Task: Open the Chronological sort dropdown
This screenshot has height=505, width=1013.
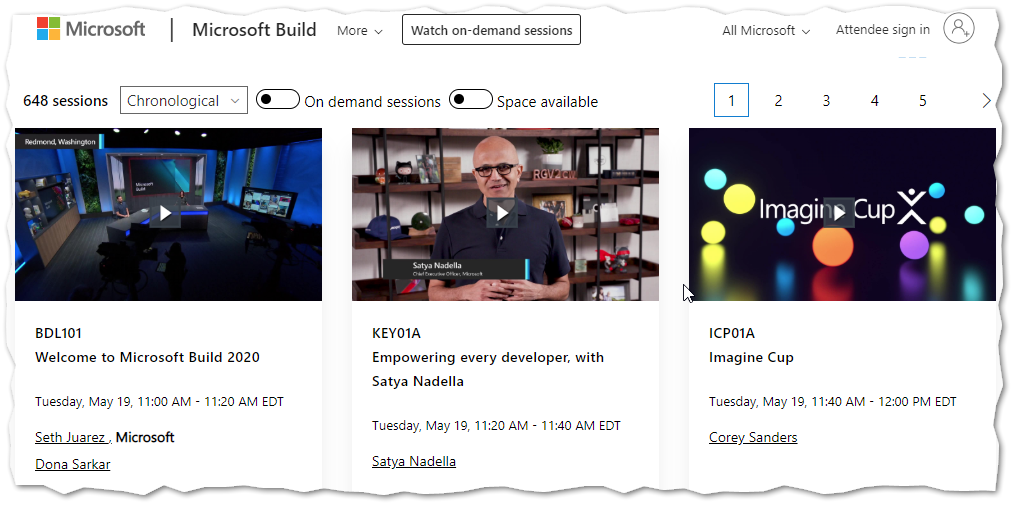Action: pos(183,100)
